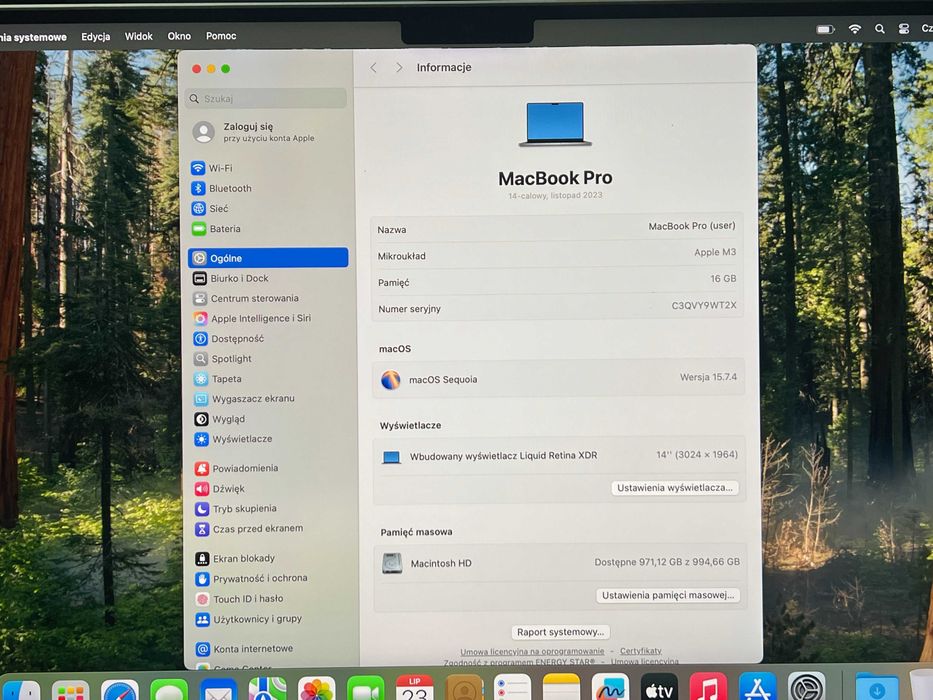This screenshot has height=700, width=933.
Task: Click Spotlight search in menu bar
Action: (x=879, y=29)
